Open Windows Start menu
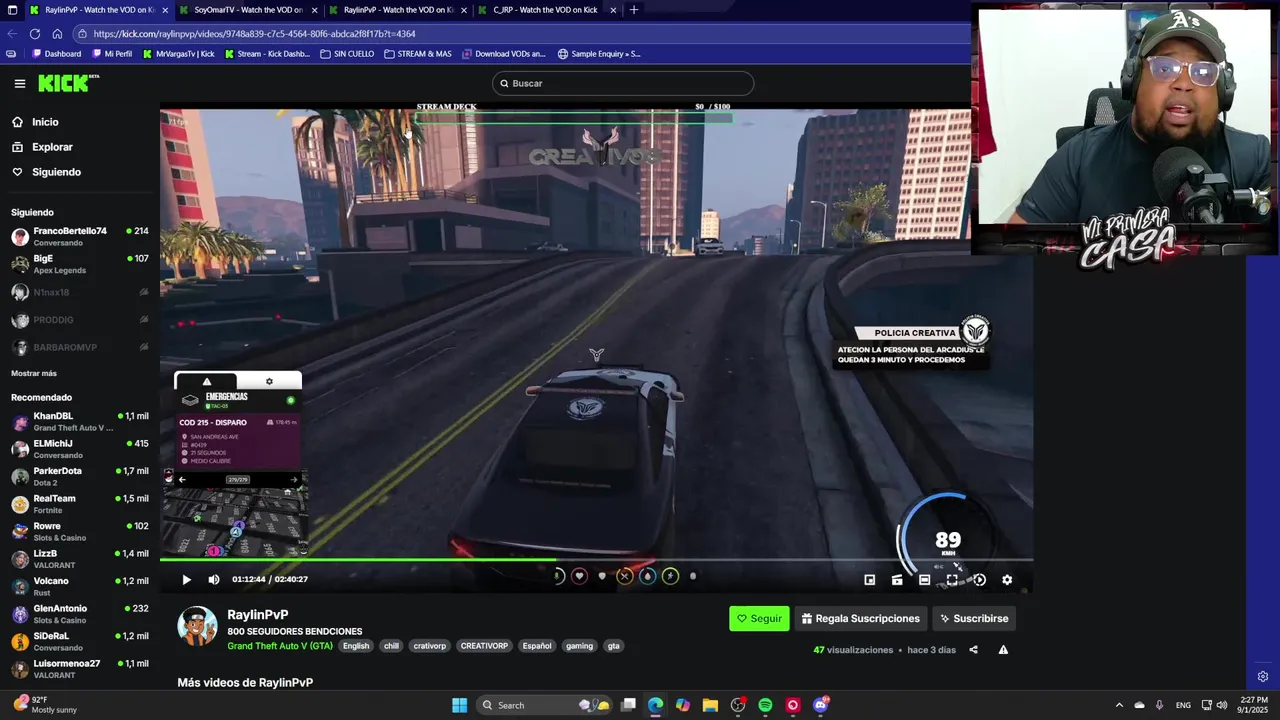Image resolution: width=1280 pixels, height=720 pixels. (x=459, y=705)
